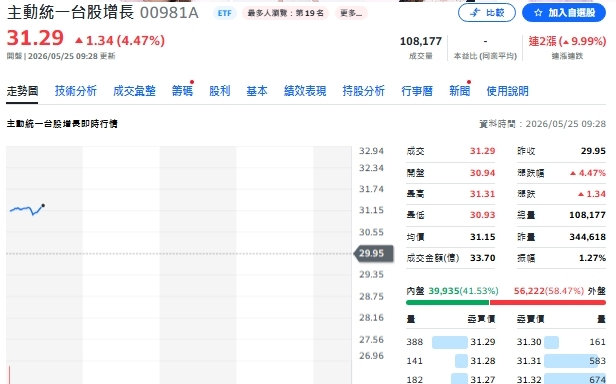Click the red 外盤 ratio bar
Viewport: 616px width, 384px height.
(548, 302)
